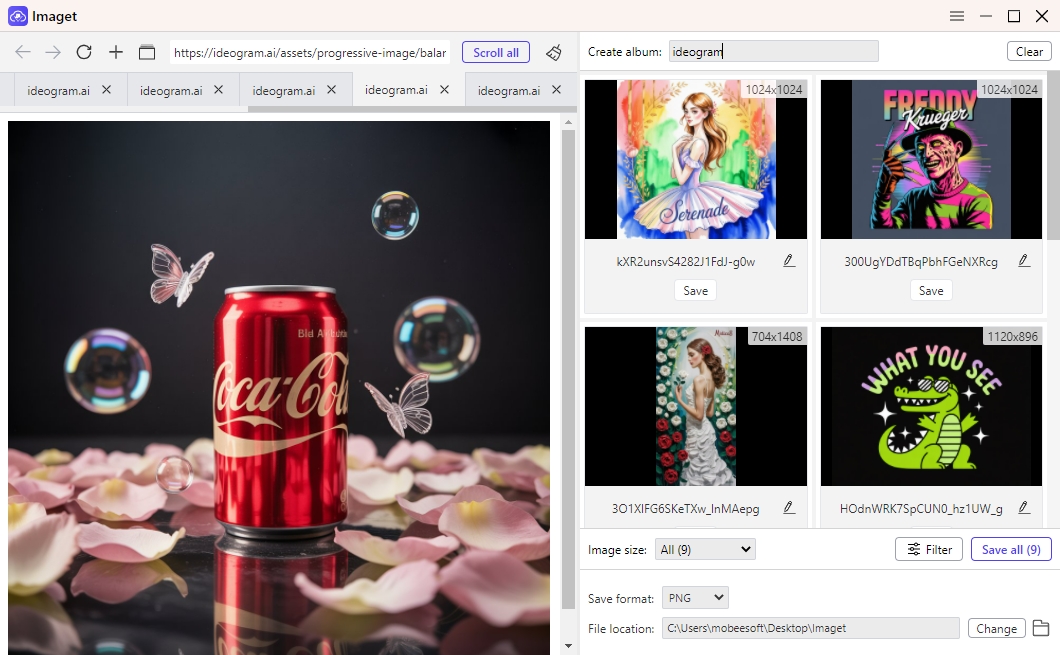Click the 1024x1024 label on Freddy image
Viewport: 1060px width, 655px height.
(x=1009, y=89)
